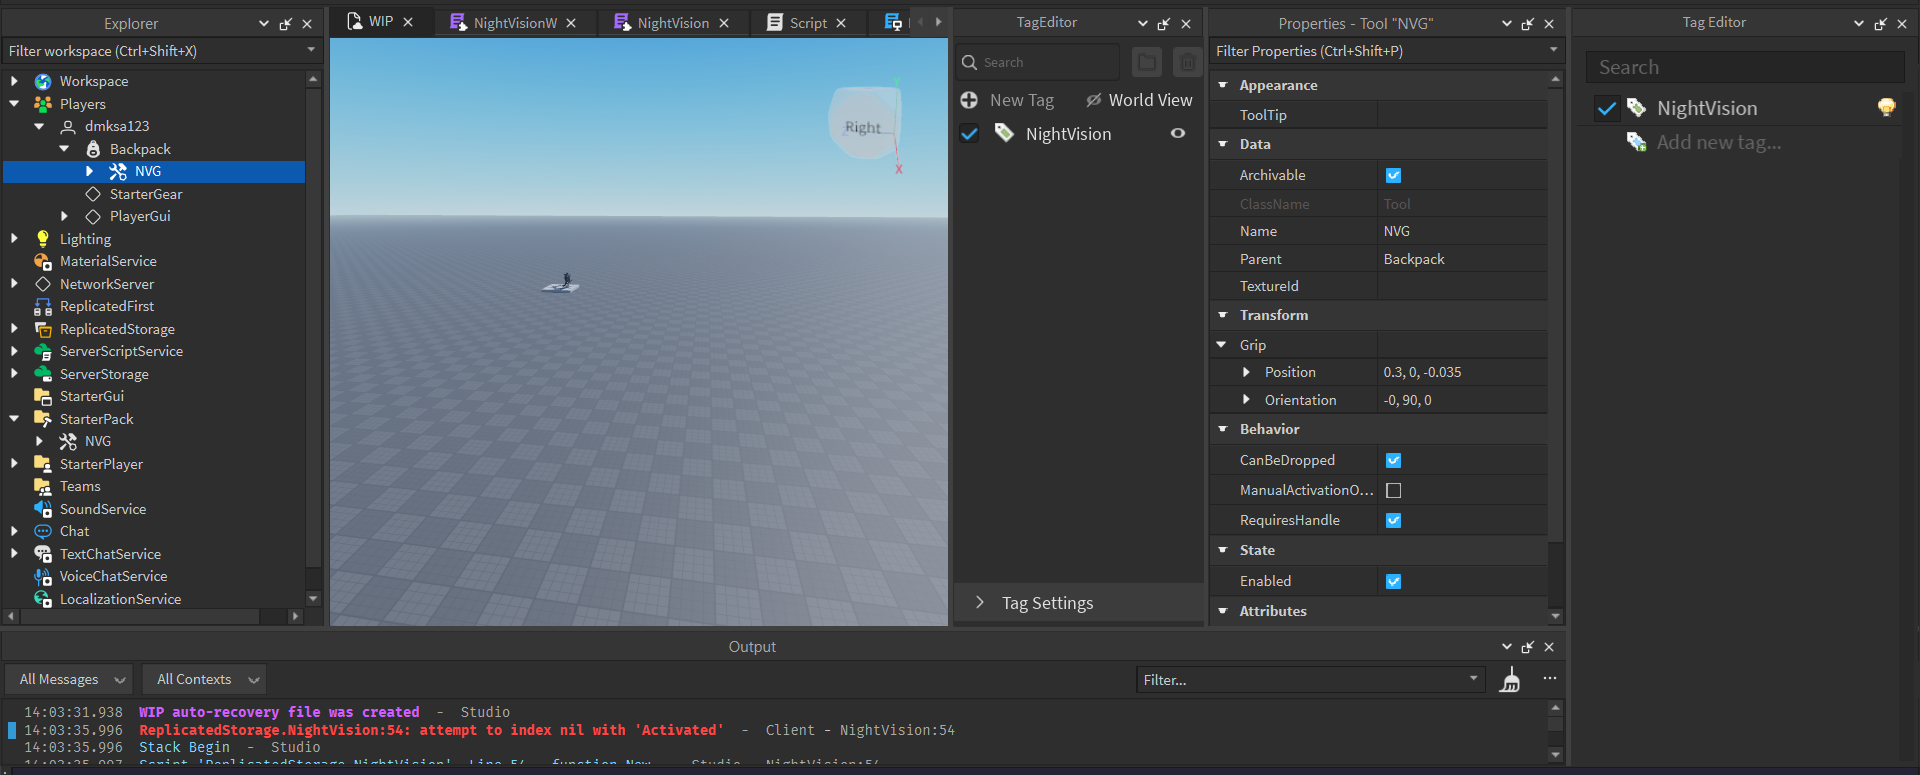
Task: Click the TextChatService icon
Action: click(x=43, y=554)
